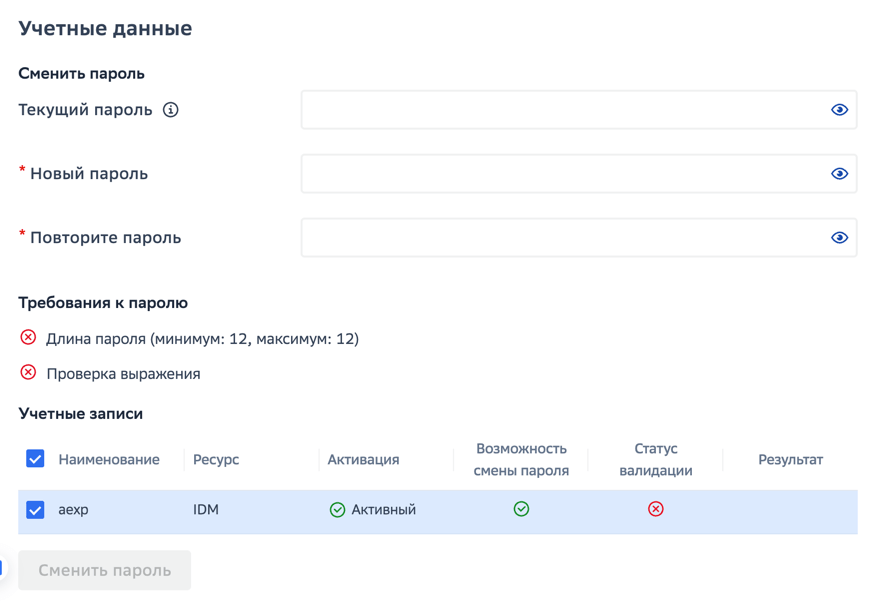Click into the Повторите пароль input field
Image resolution: width=869 pixels, height=609 pixels.
coord(579,237)
